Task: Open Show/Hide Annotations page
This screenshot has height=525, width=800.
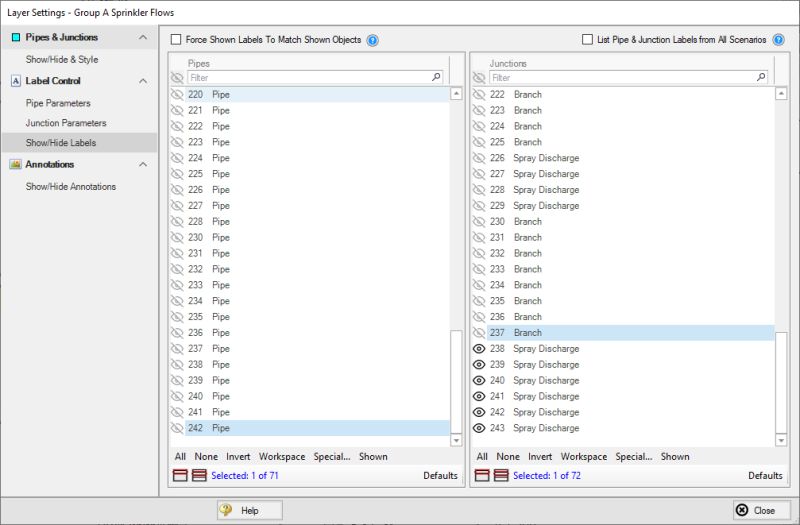Action: pyautogui.click(x=71, y=187)
